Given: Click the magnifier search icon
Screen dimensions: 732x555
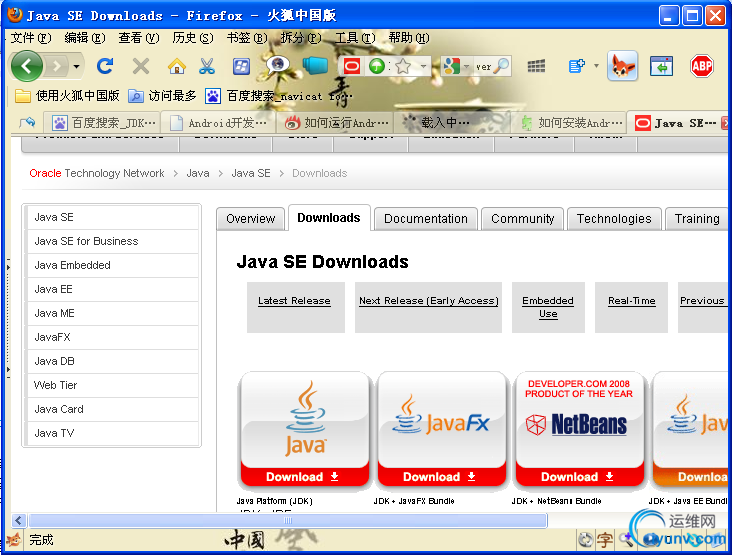Looking at the screenshot, I should [501, 66].
